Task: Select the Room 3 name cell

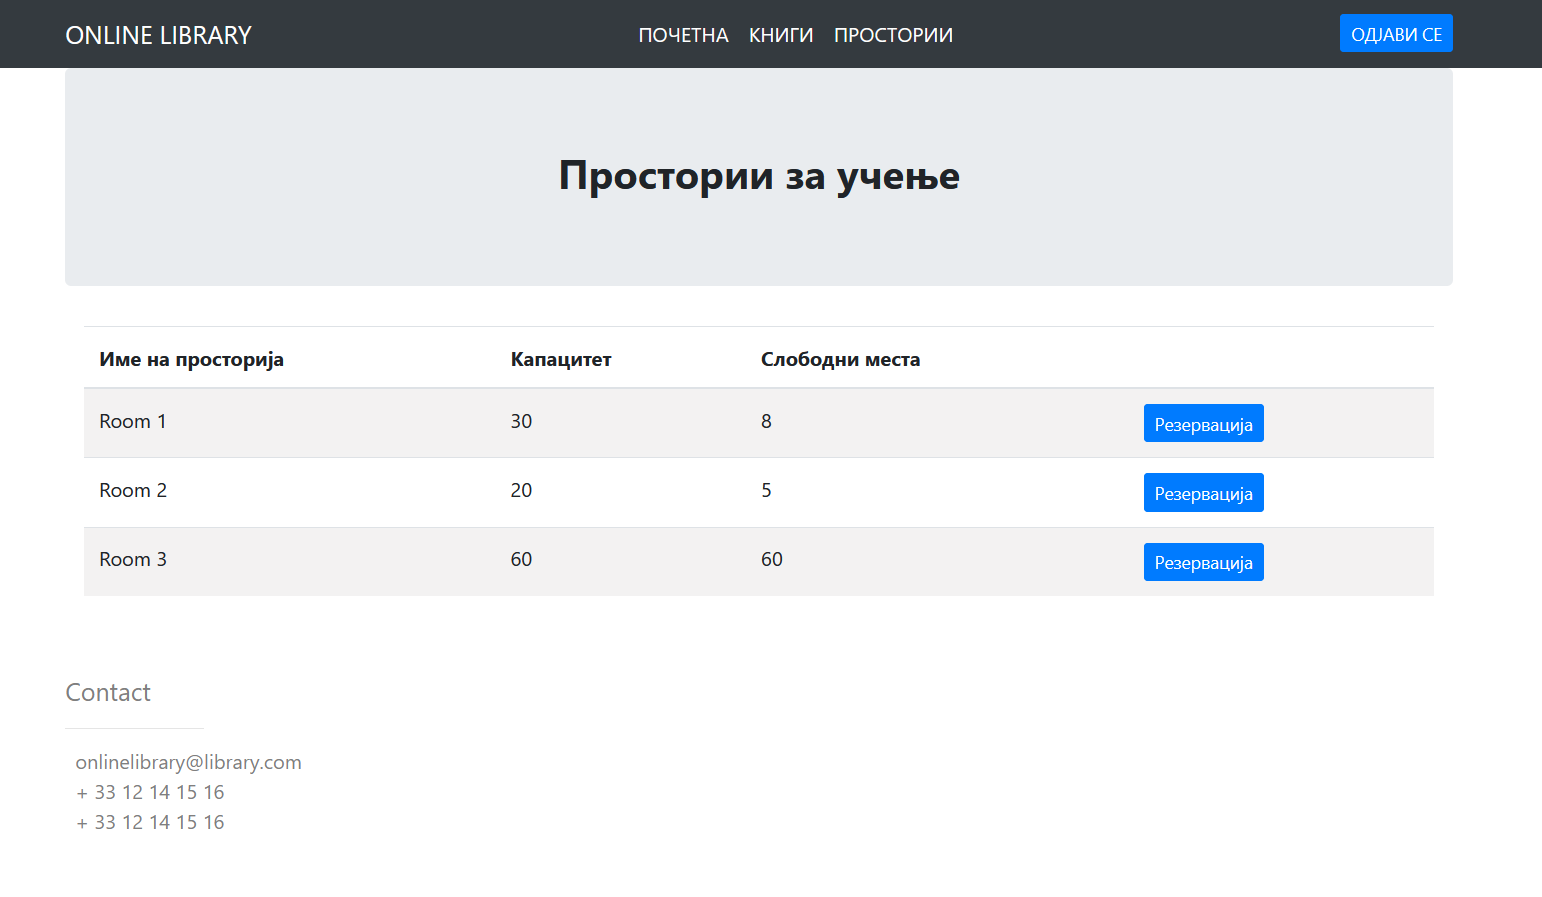Action: [x=132, y=560]
